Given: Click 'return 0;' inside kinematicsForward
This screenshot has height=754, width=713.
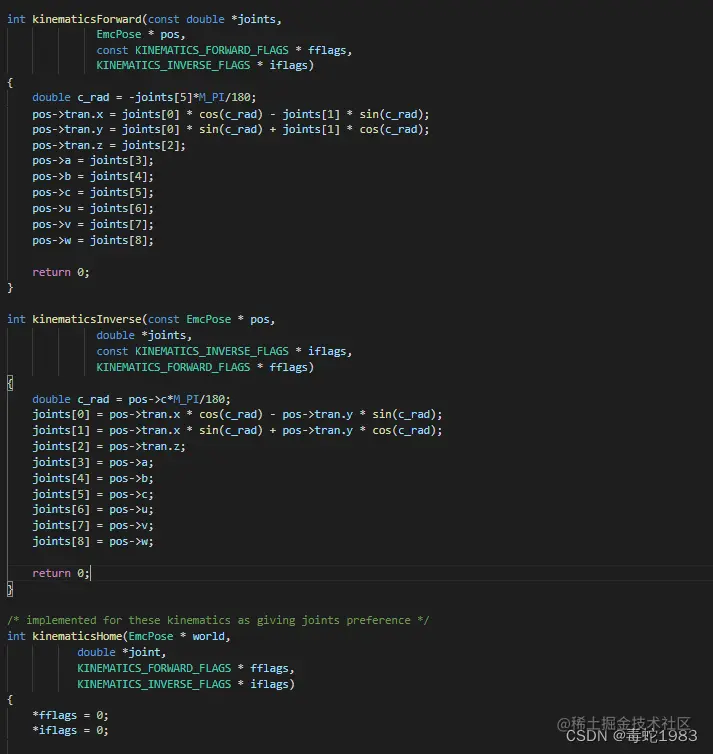Looking at the screenshot, I should 61,272.
